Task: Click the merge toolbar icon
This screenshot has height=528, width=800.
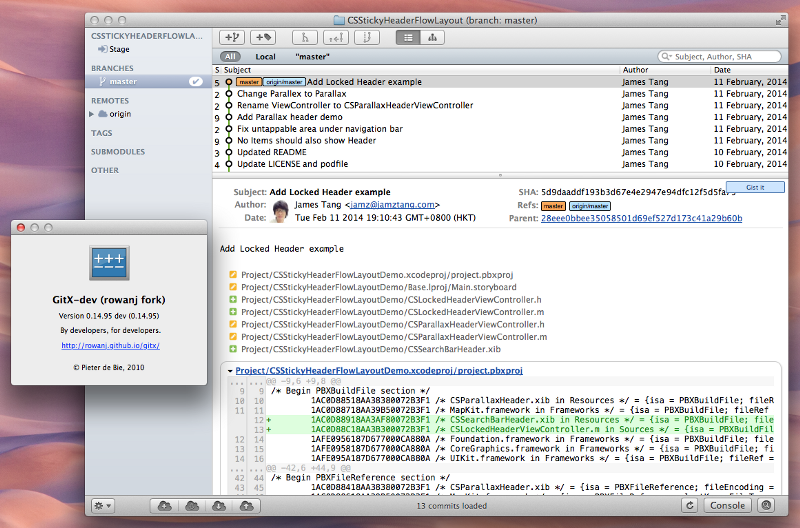Action: click(304, 37)
